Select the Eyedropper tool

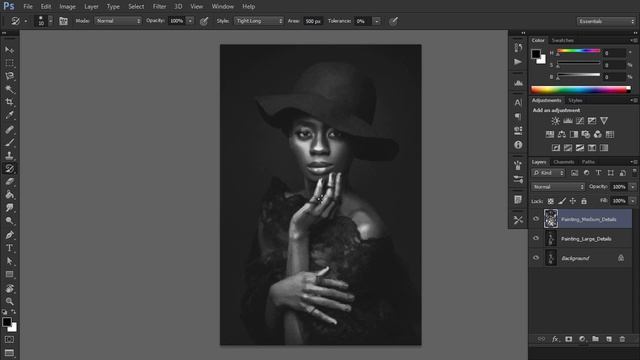point(9,115)
